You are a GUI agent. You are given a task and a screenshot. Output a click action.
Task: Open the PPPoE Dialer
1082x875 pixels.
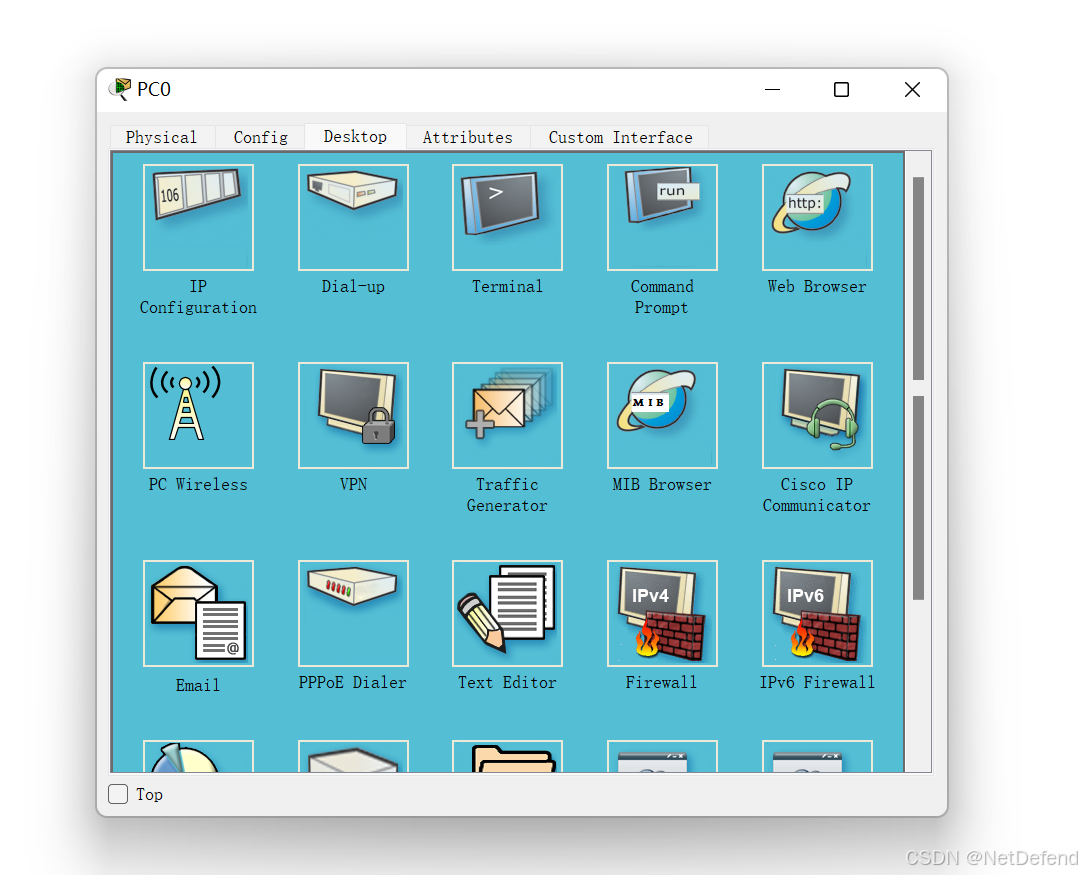353,613
